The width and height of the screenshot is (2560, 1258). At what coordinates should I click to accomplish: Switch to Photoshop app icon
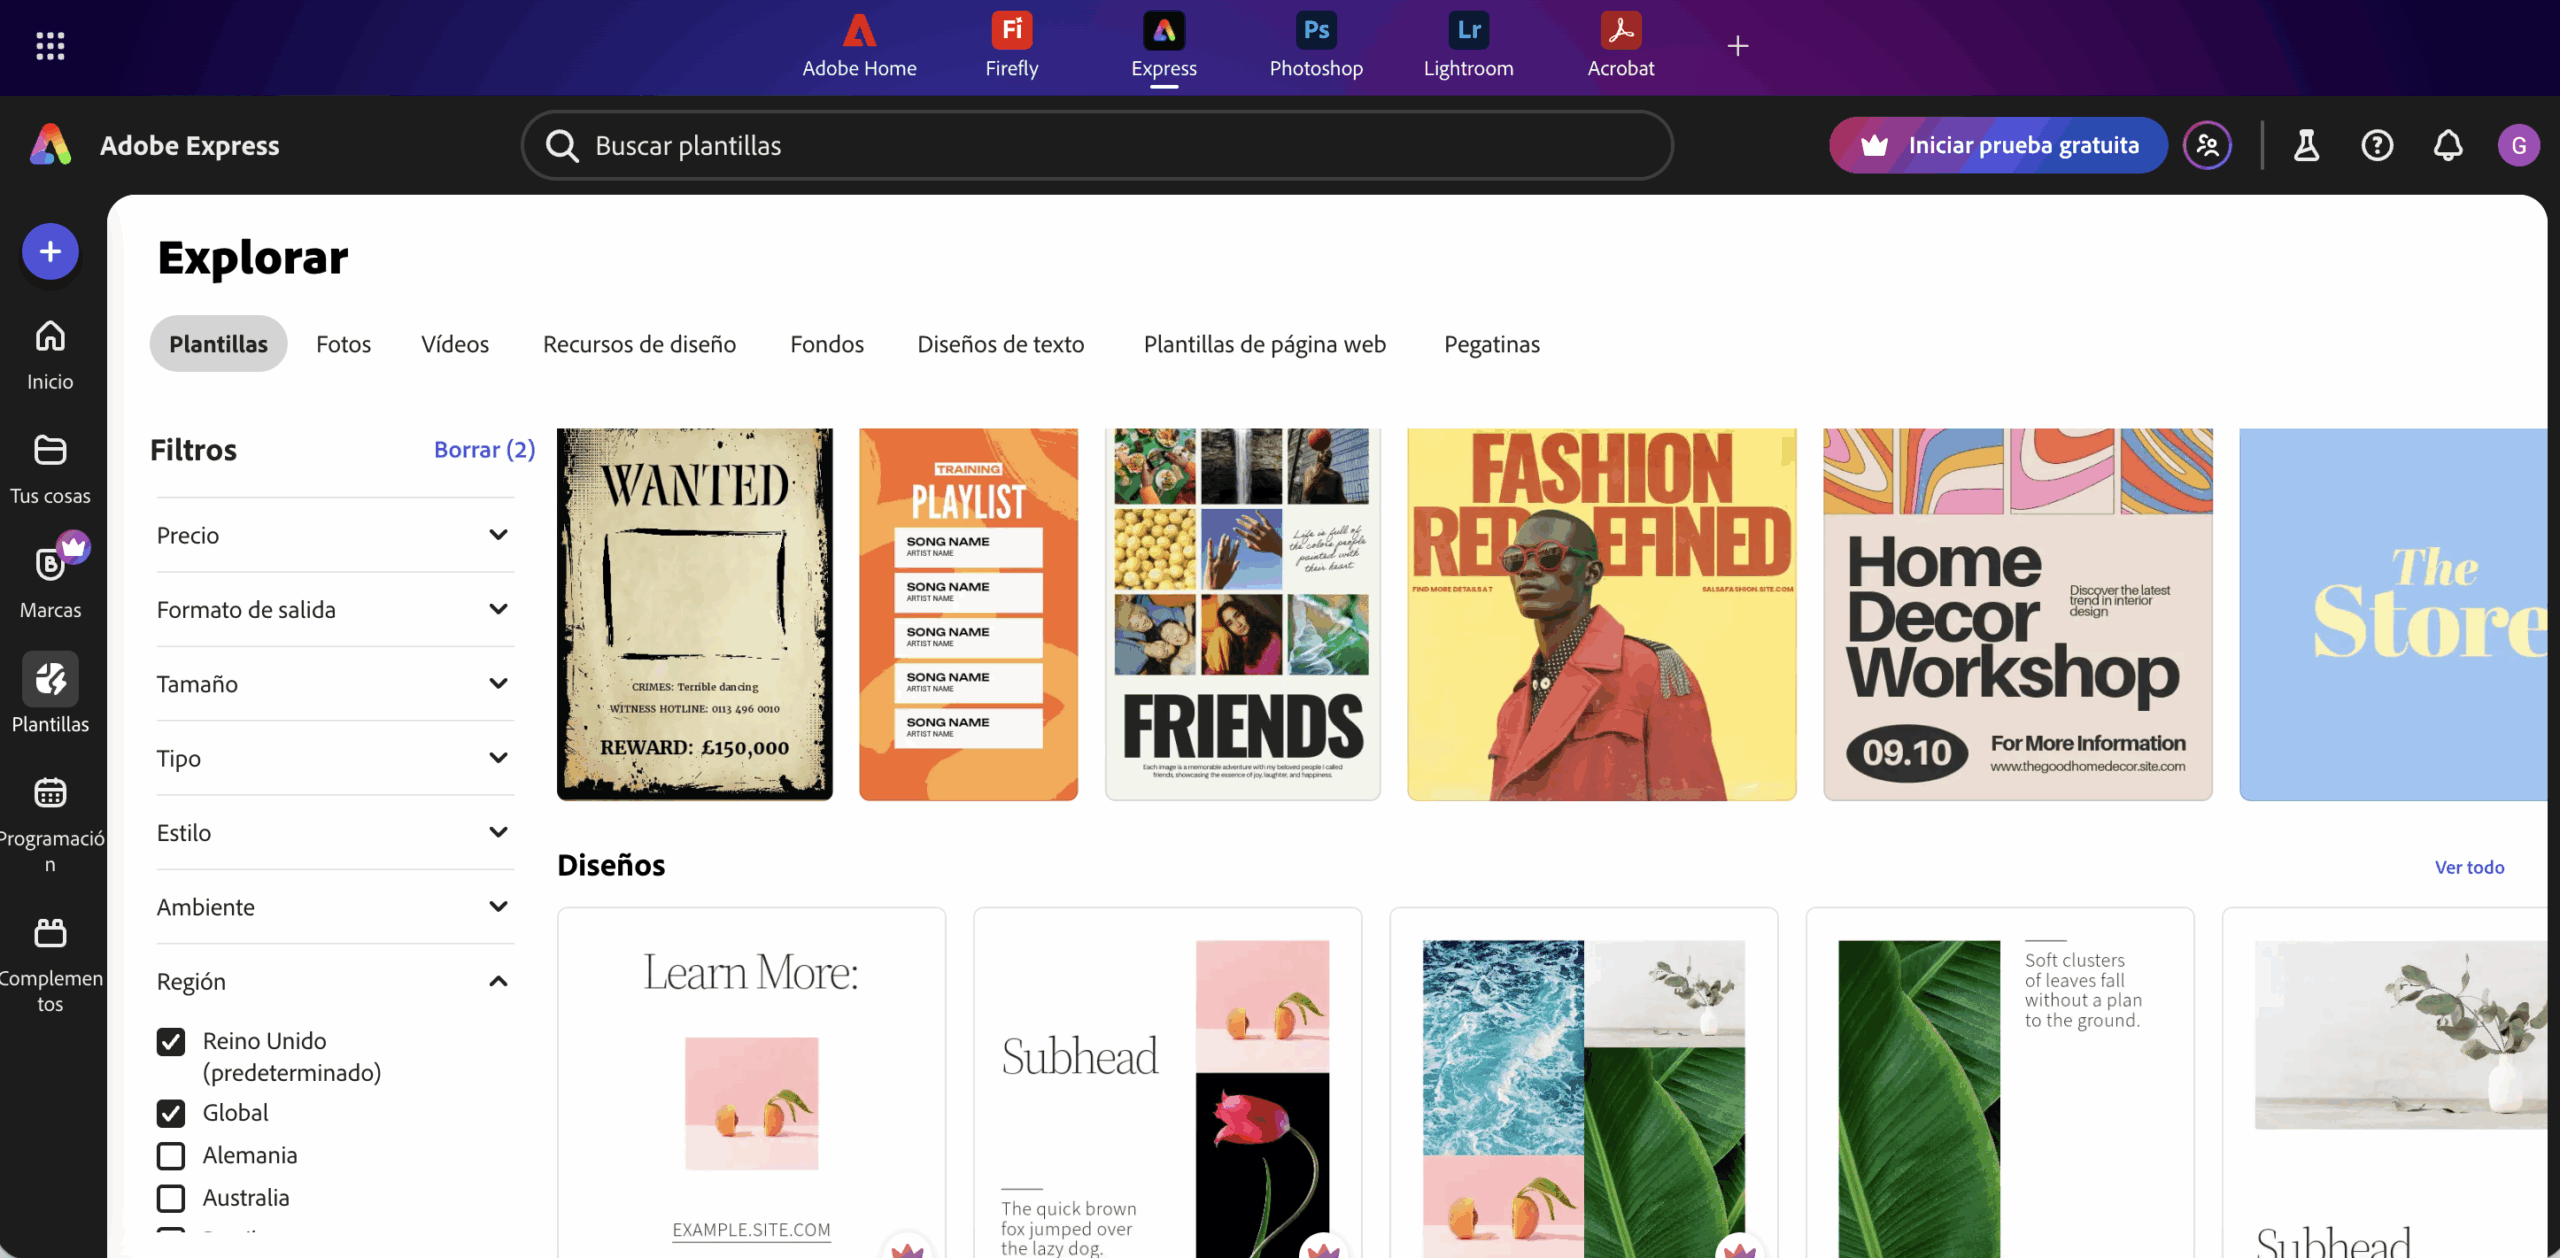(1315, 31)
